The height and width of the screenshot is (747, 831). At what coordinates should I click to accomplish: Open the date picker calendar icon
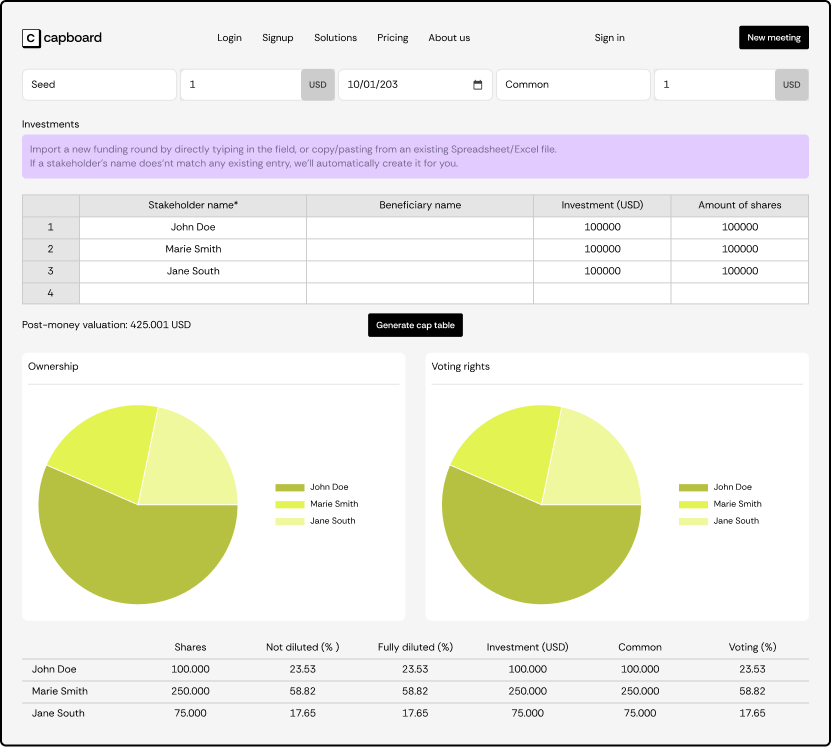478,85
